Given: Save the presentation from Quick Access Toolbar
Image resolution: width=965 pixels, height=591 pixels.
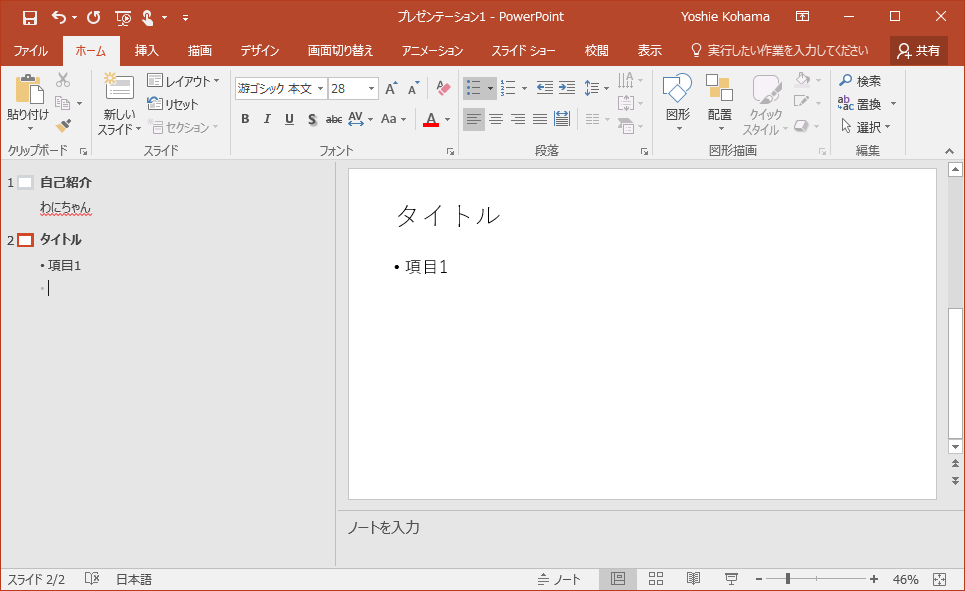Looking at the screenshot, I should click(x=29, y=17).
